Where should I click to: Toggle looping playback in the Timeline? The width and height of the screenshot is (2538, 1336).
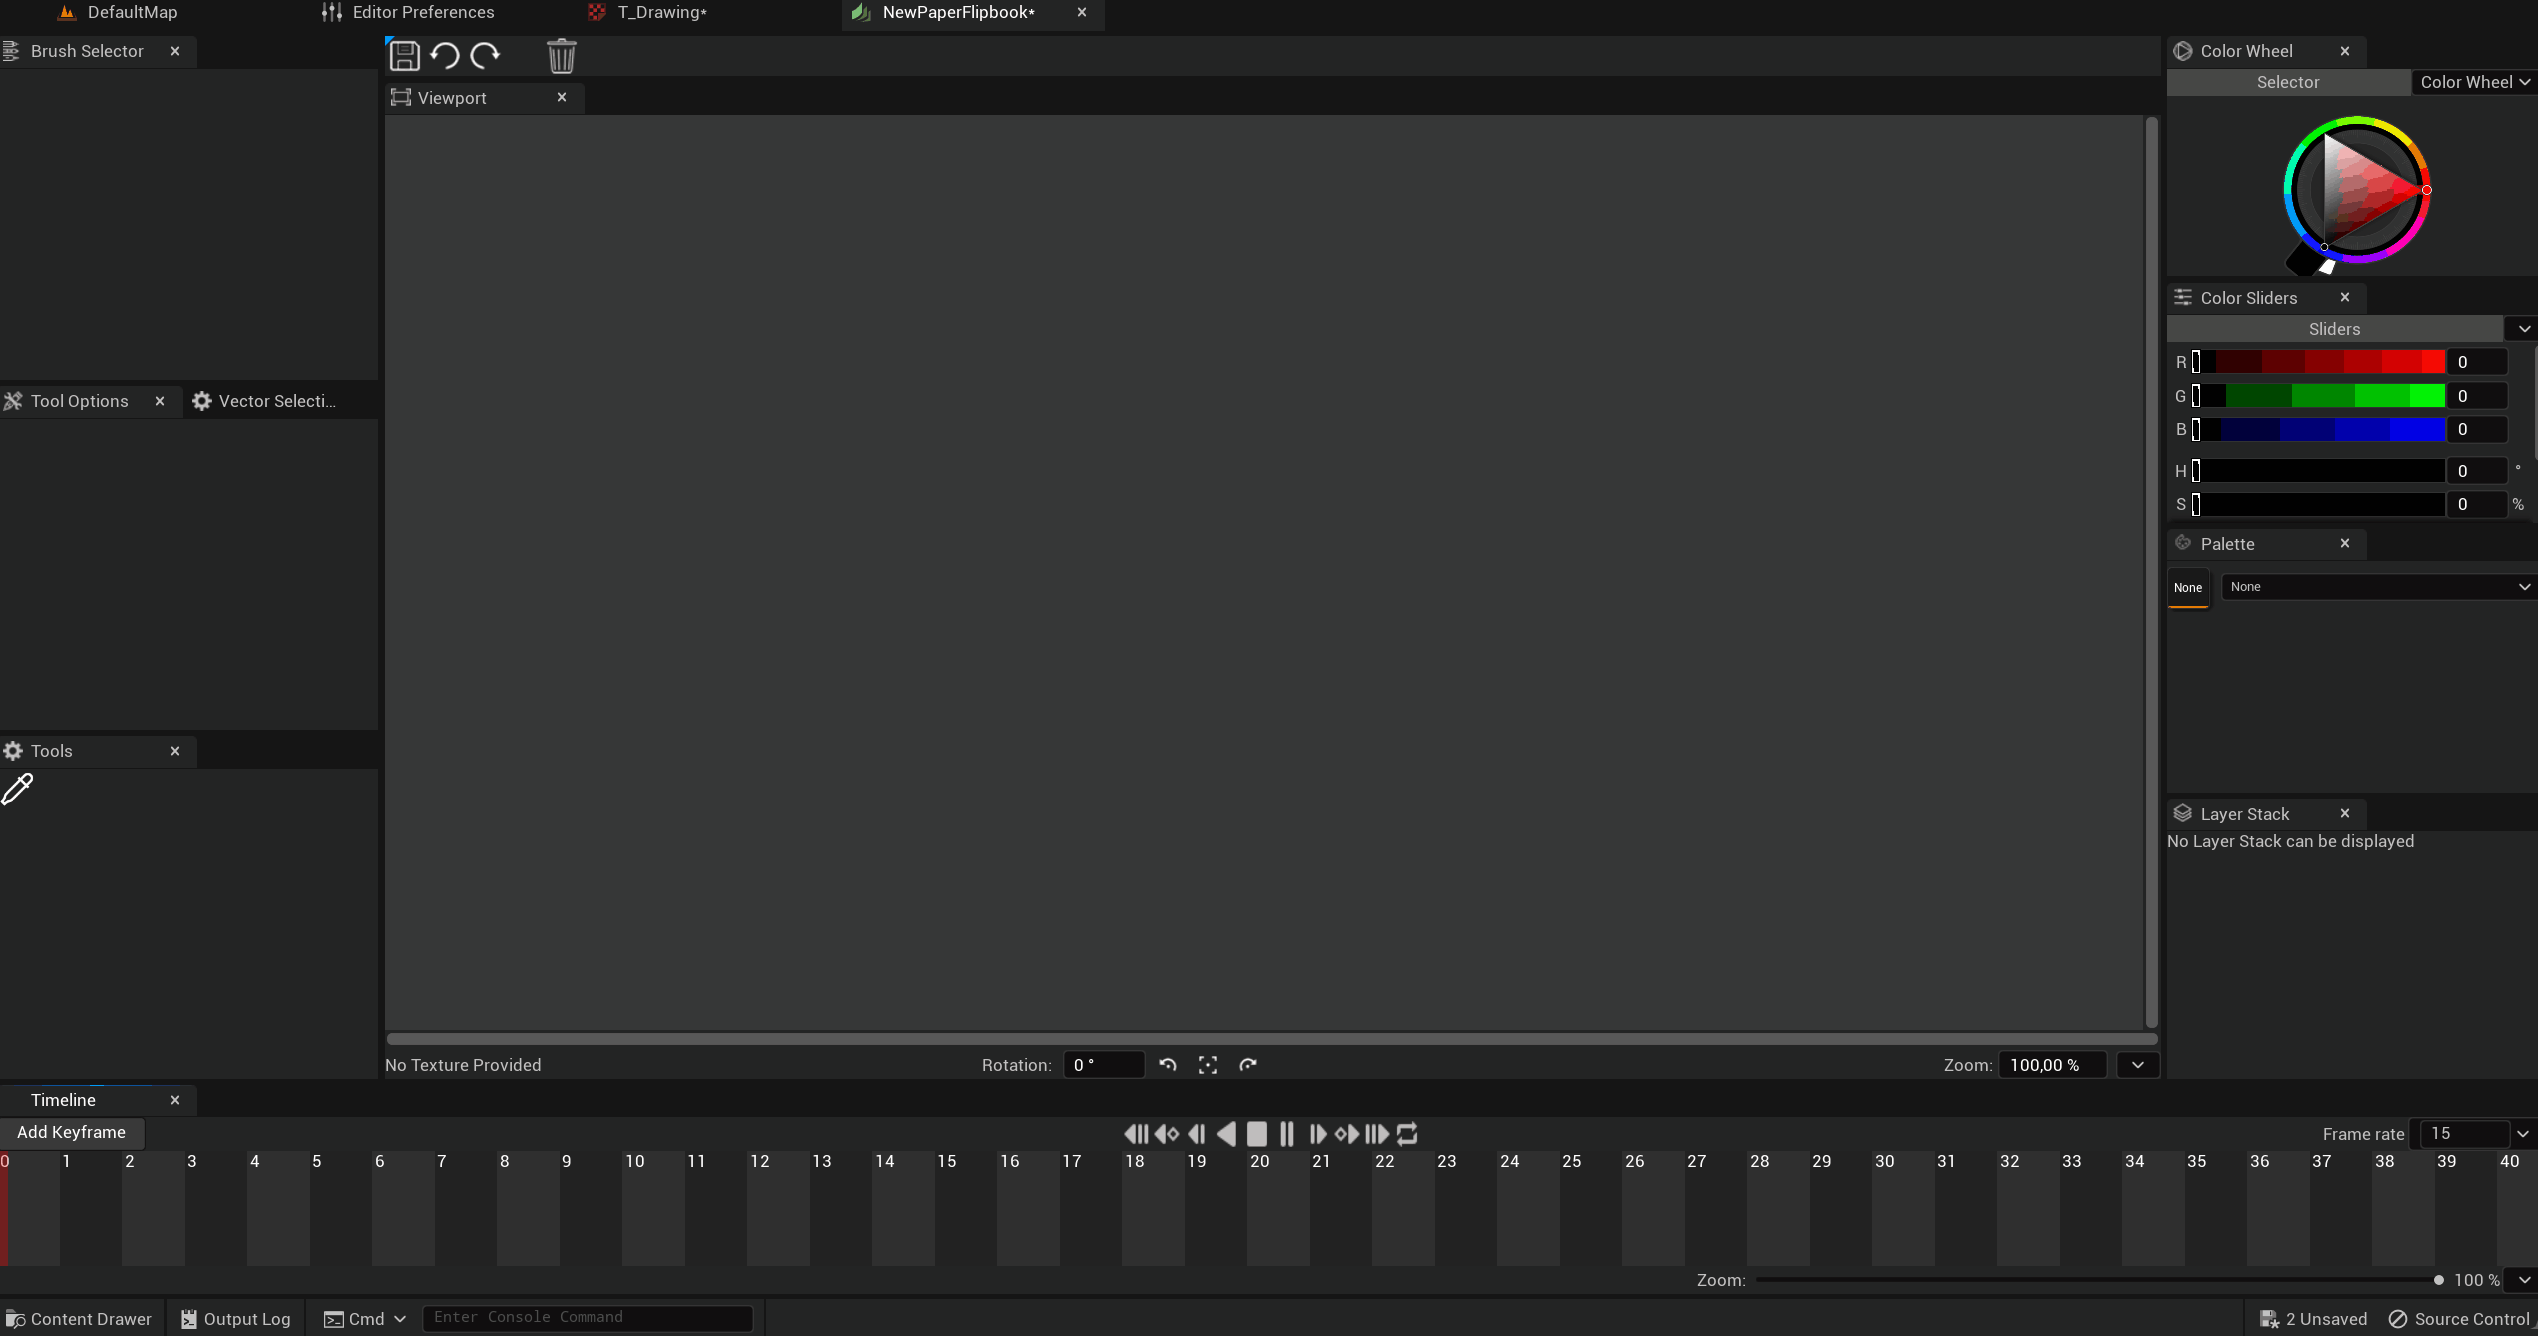(1406, 1133)
